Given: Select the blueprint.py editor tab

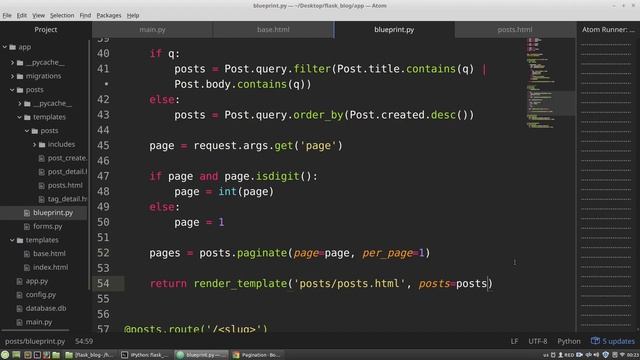Looking at the screenshot, I should 394,29.
